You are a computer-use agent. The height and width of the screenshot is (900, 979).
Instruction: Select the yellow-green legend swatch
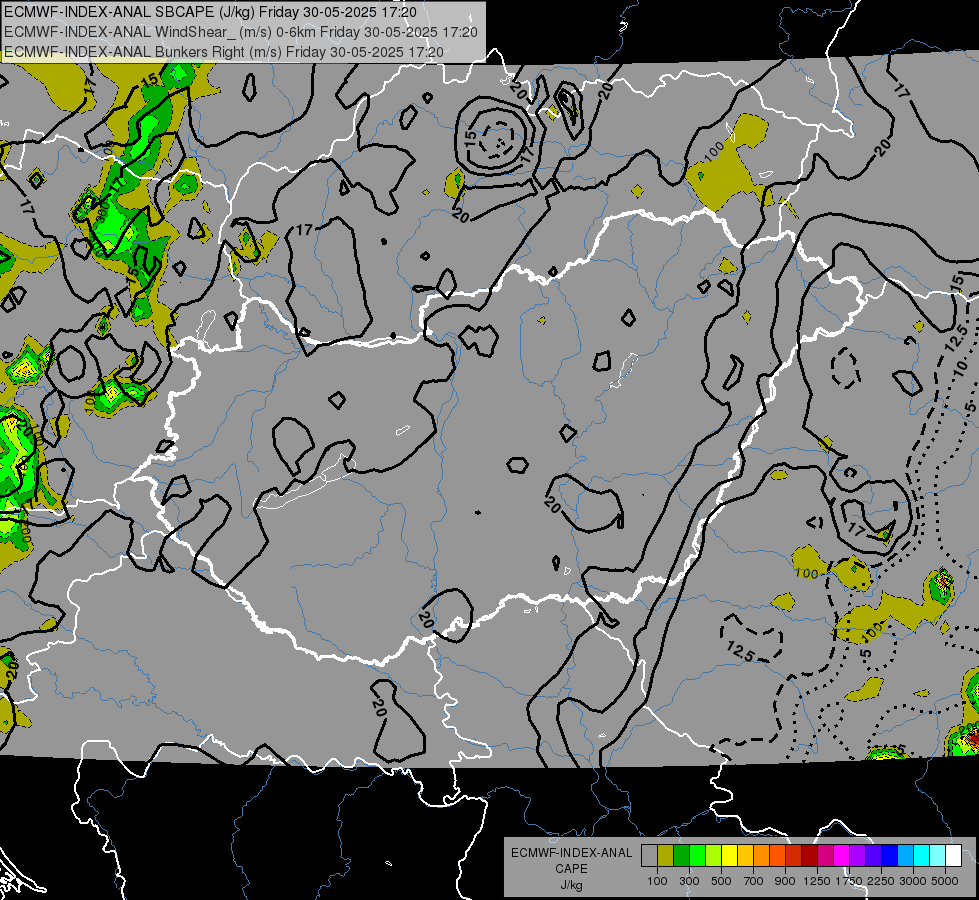[714, 856]
